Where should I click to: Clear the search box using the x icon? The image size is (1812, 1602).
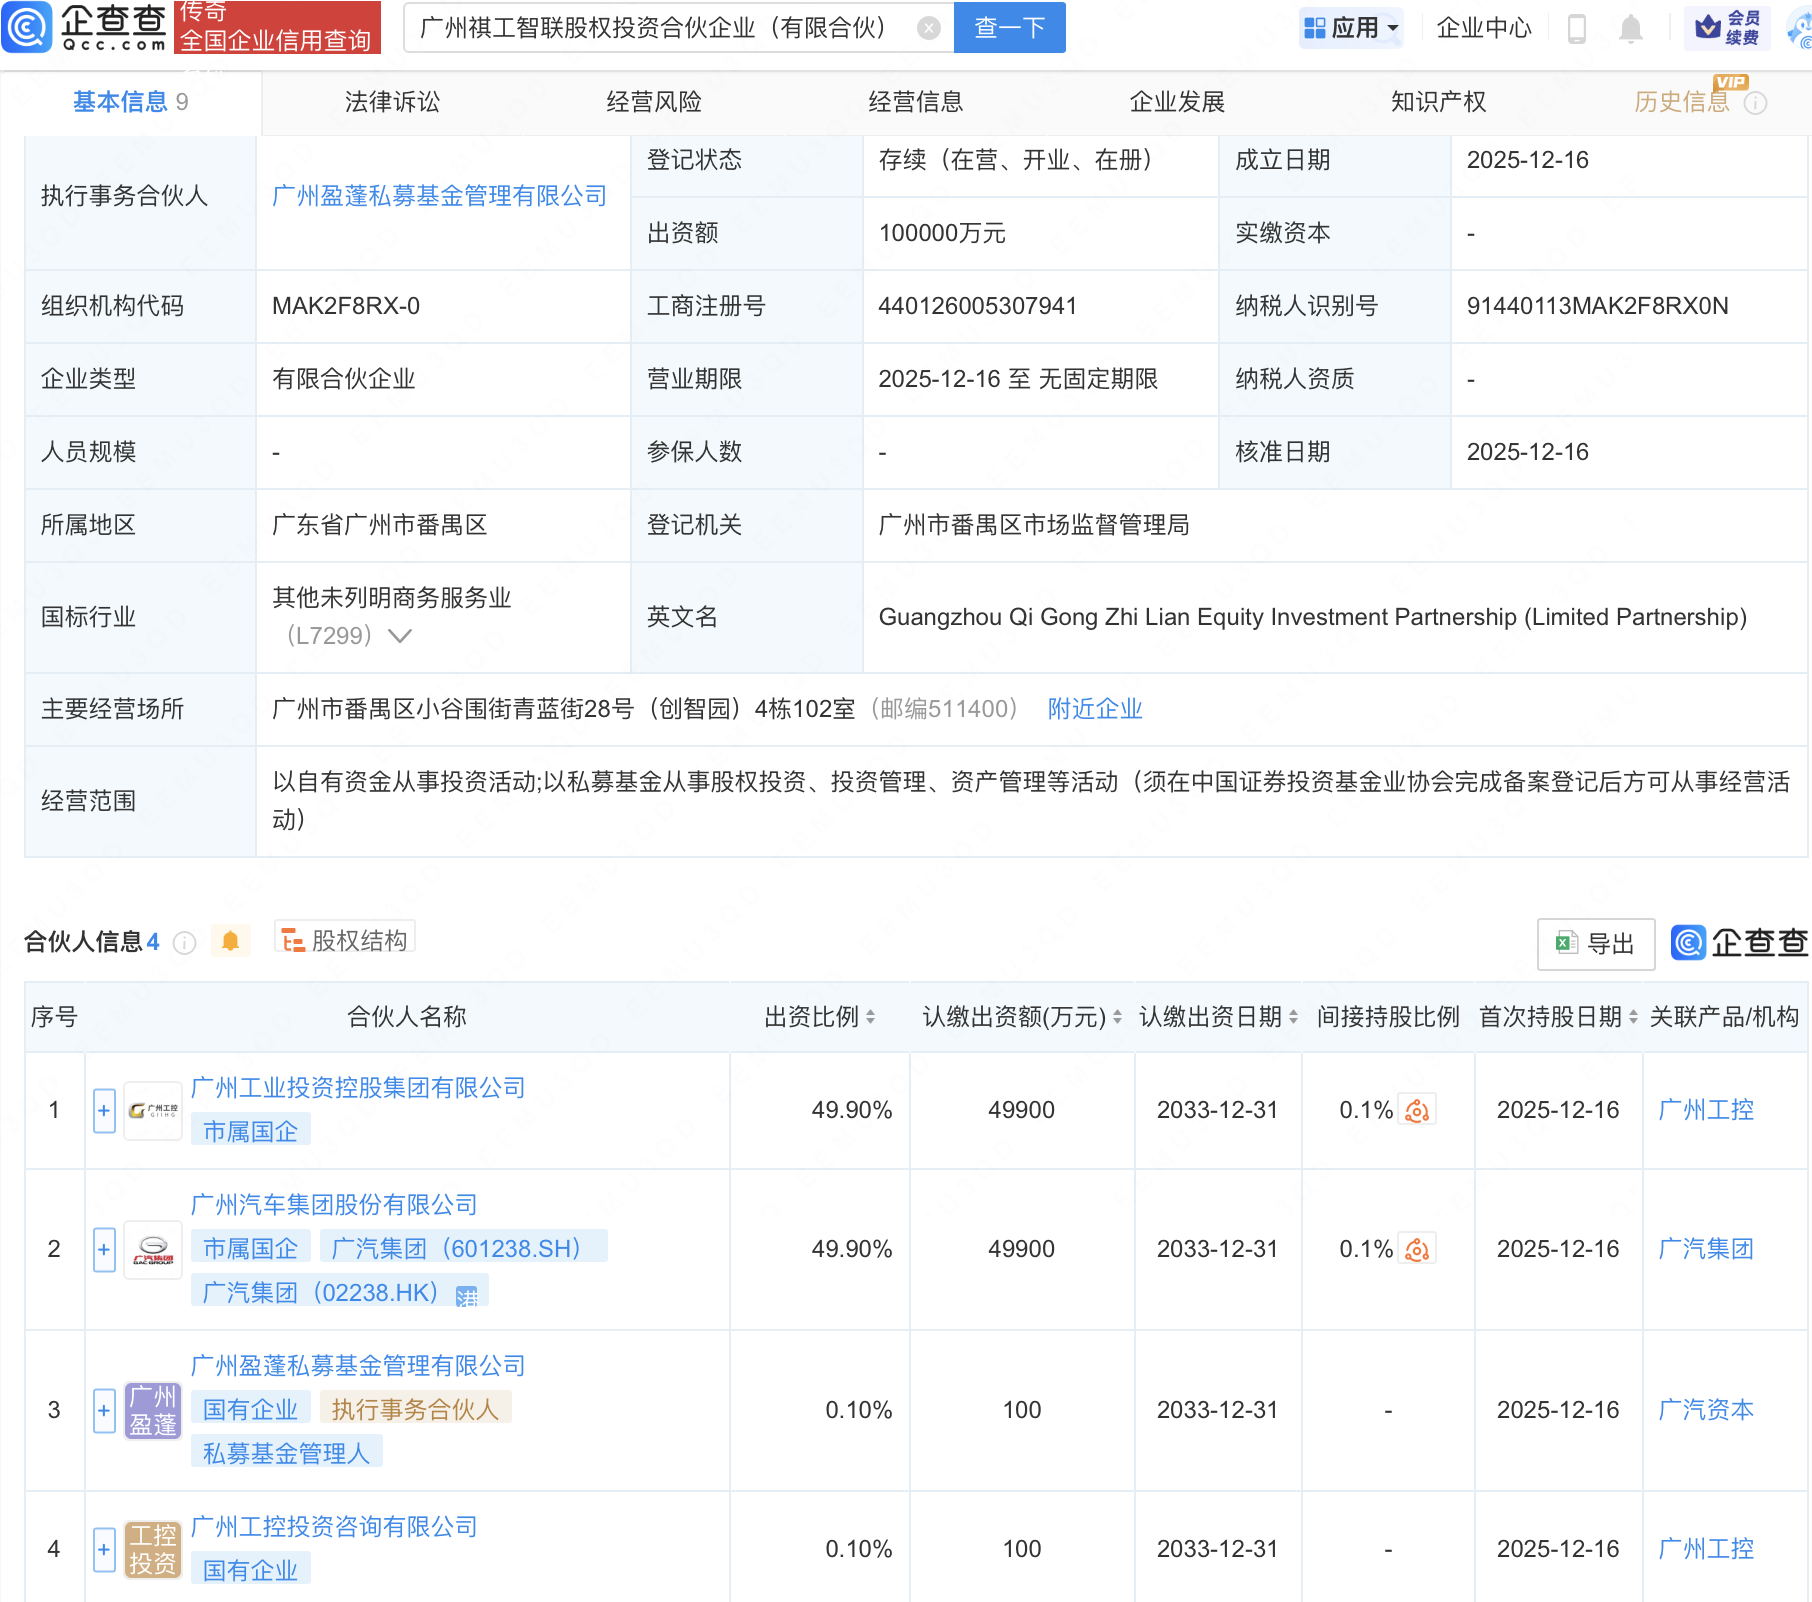(x=930, y=28)
